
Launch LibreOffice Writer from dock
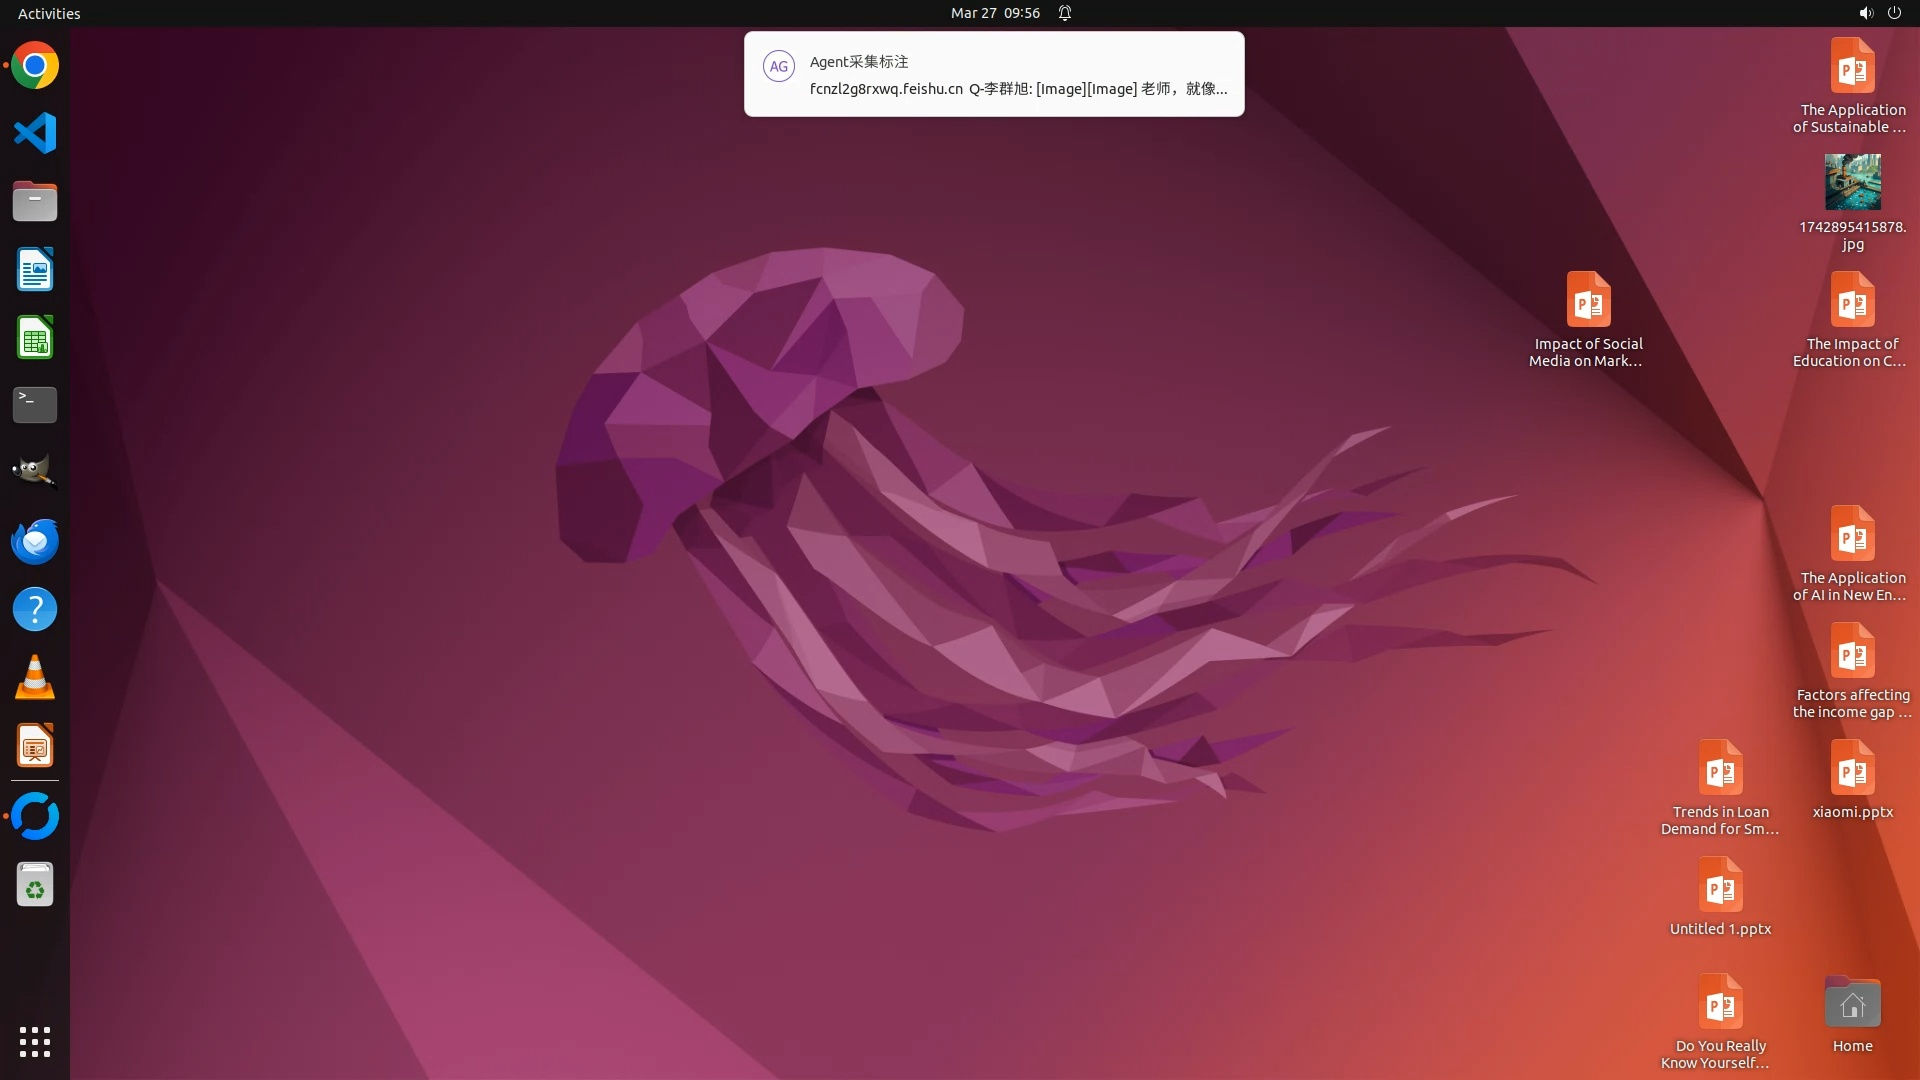pos(35,269)
